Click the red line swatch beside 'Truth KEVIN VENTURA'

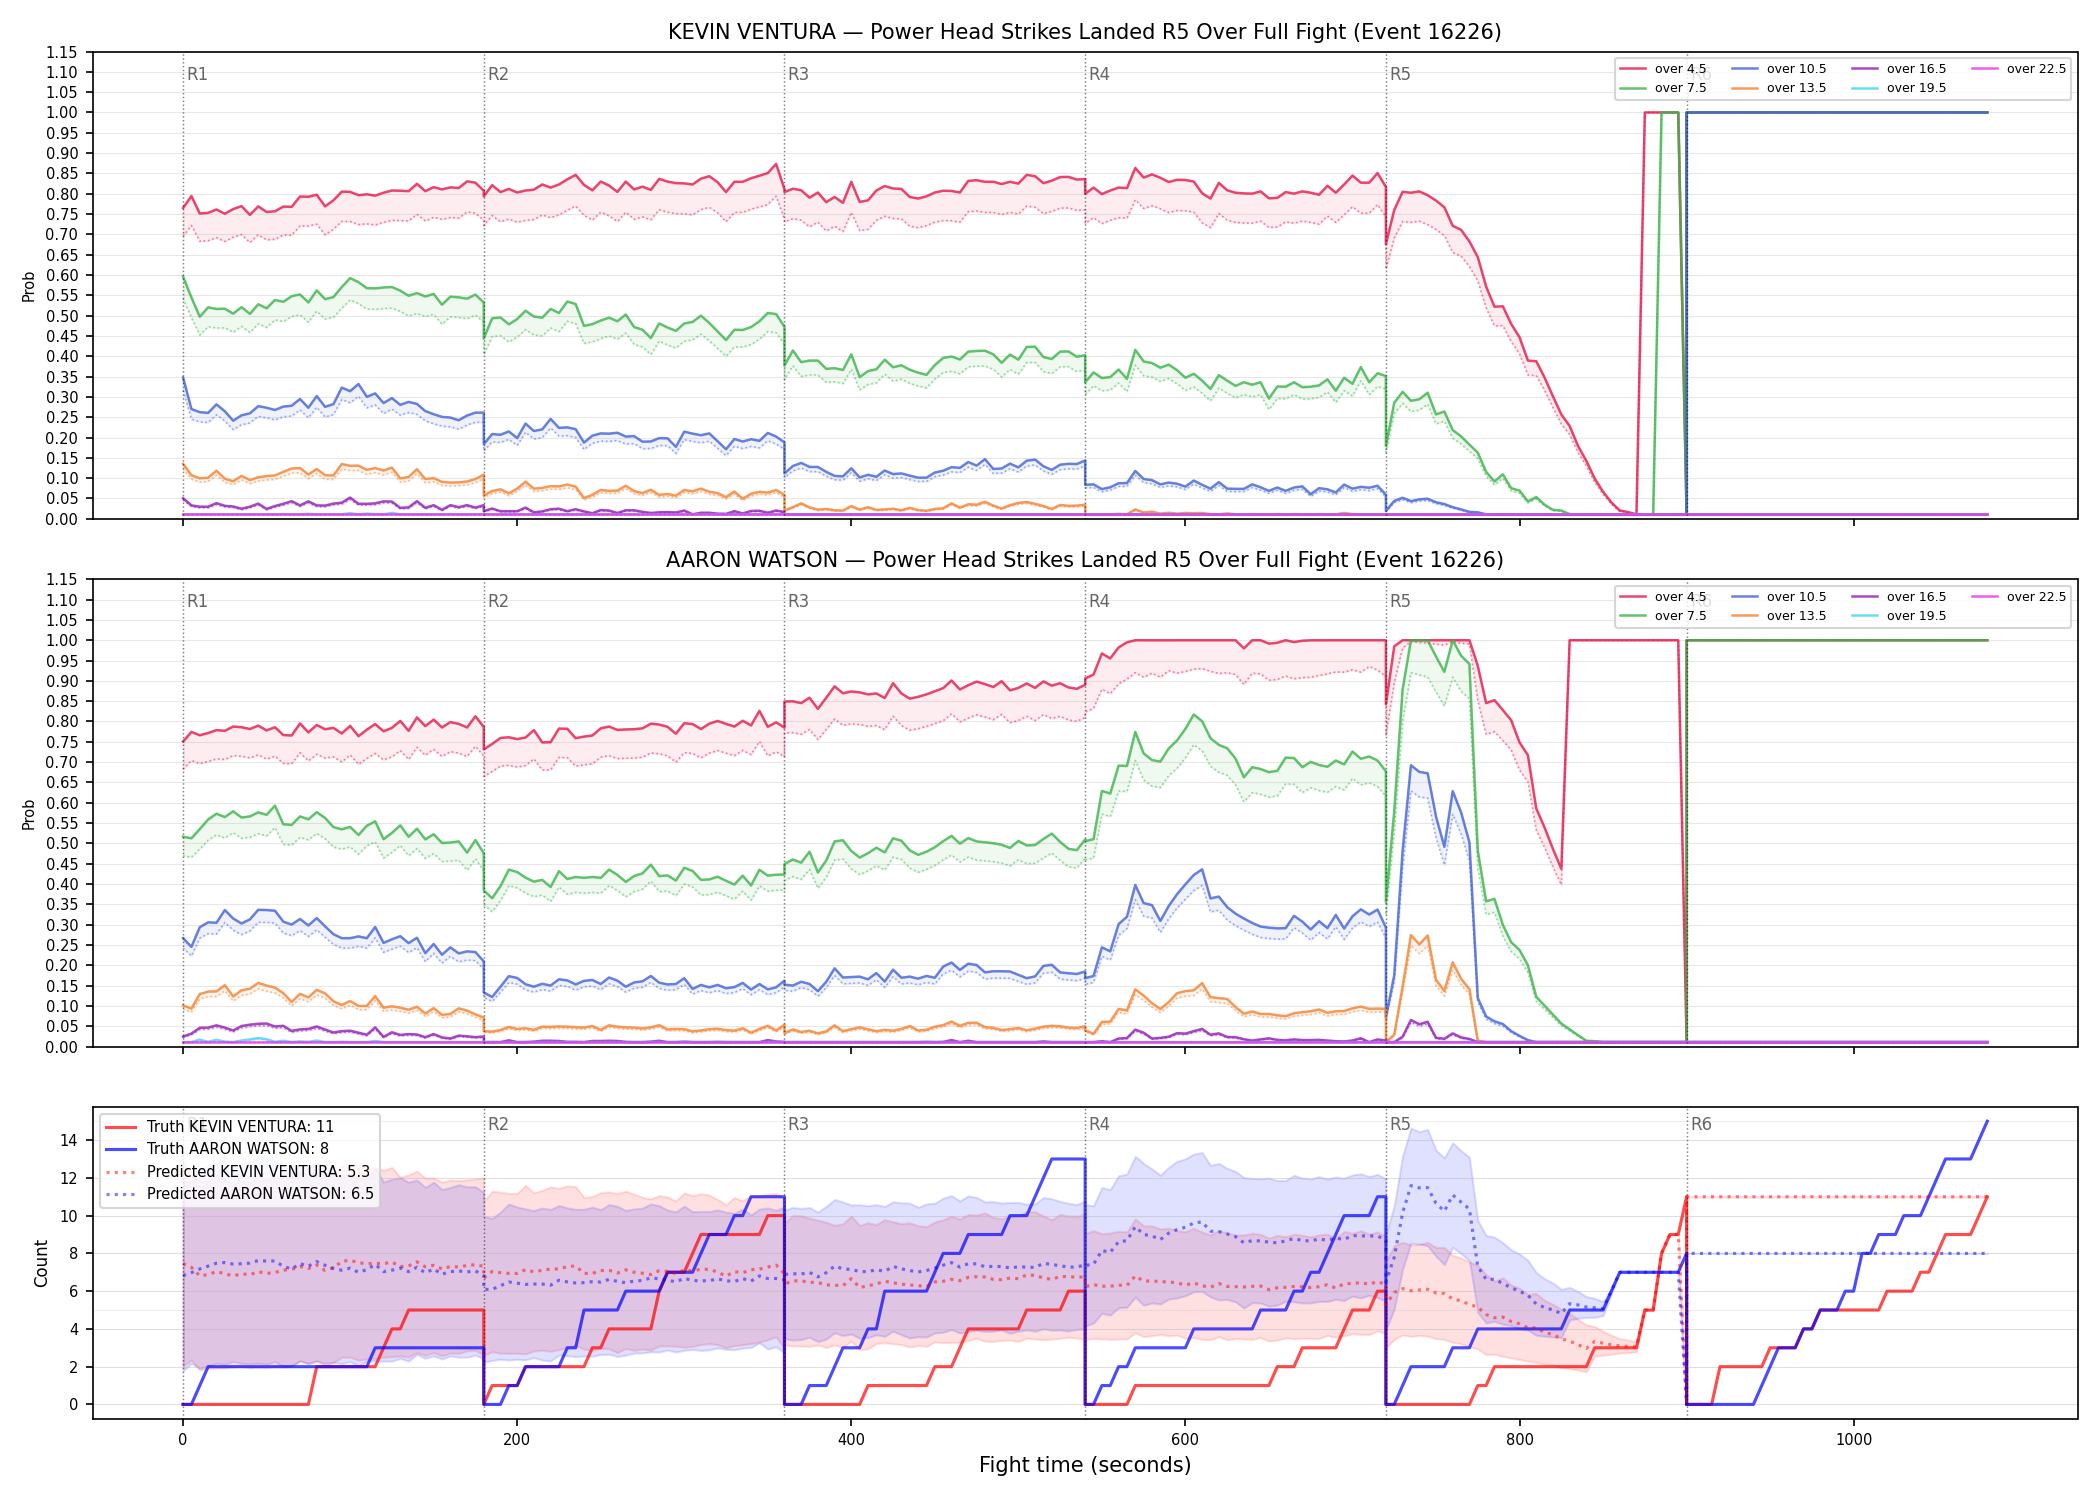point(122,1127)
